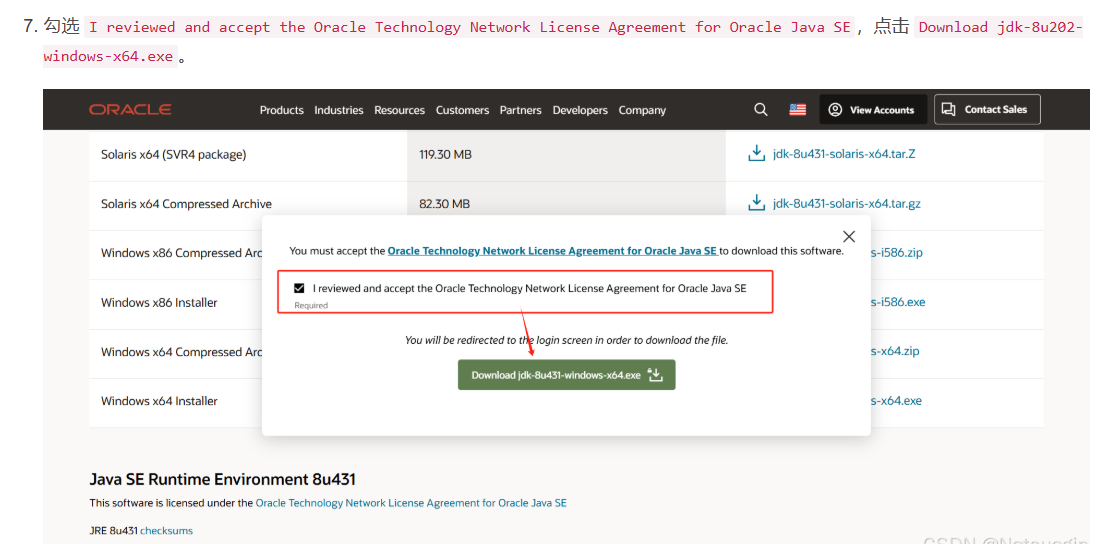Click the Contact Sales button

point(987,109)
